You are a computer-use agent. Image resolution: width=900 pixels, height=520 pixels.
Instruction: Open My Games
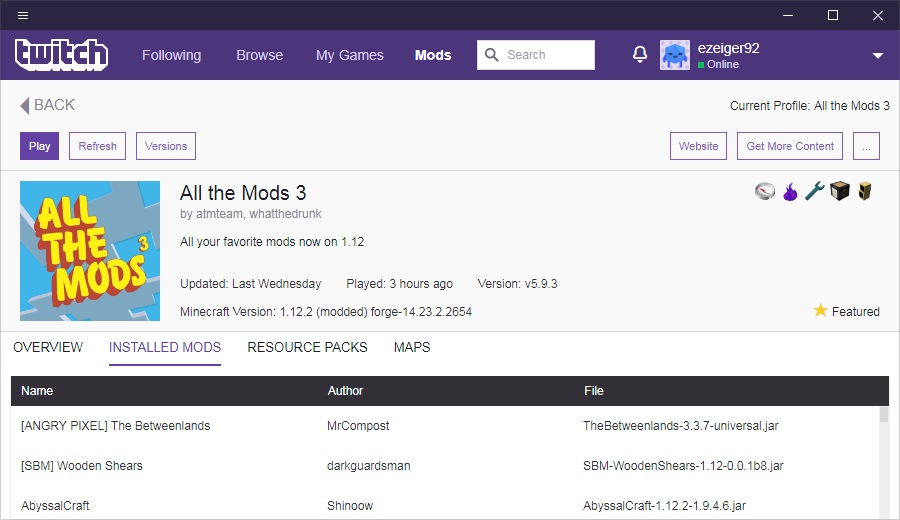pyautogui.click(x=350, y=55)
